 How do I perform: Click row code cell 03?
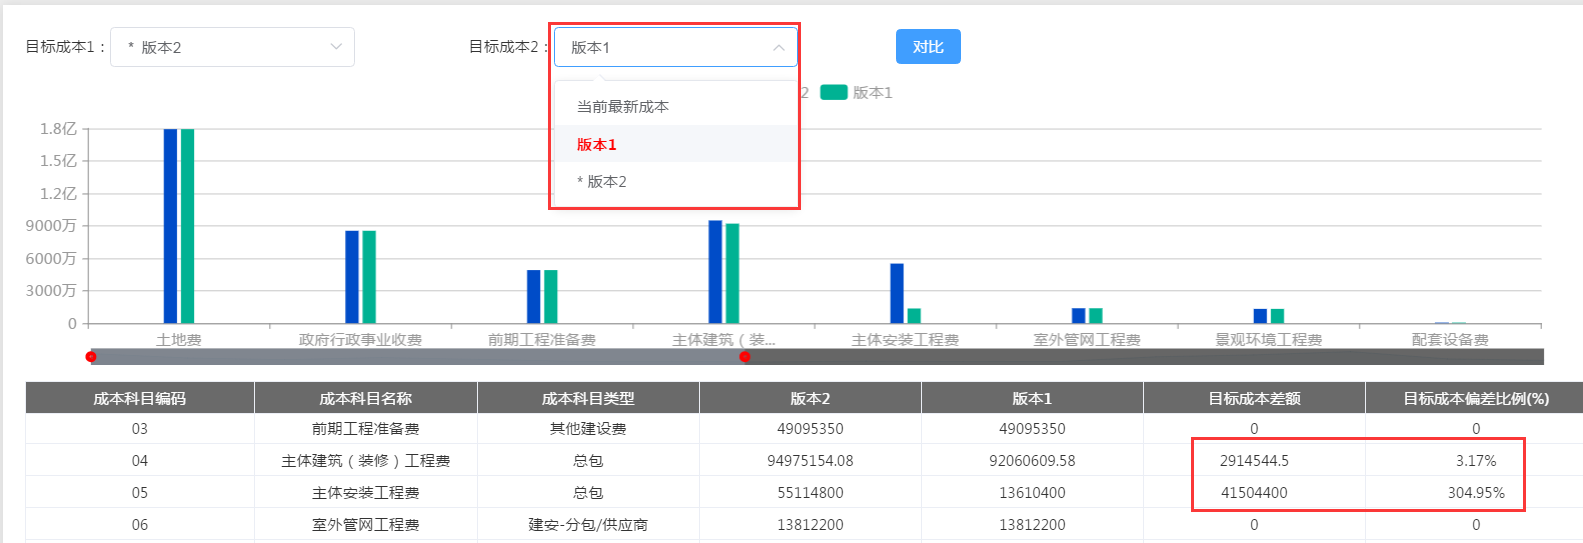tap(140, 428)
